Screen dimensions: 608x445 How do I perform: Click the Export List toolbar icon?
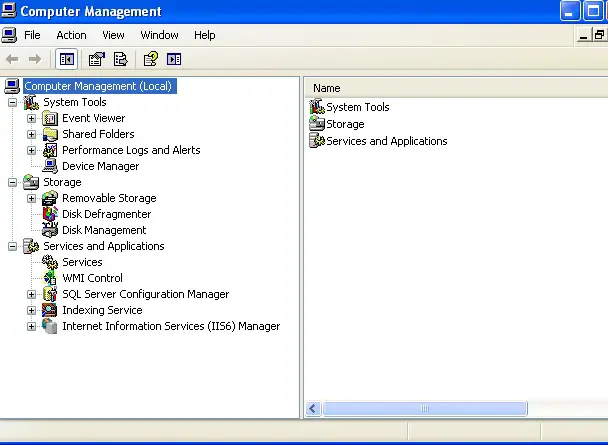coord(120,59)
